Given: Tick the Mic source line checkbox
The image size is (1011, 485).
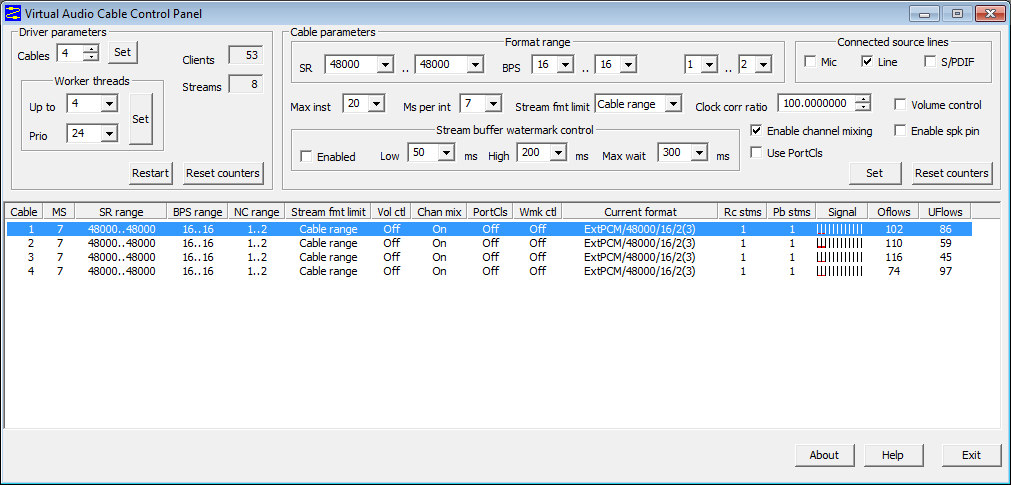Looking at the screenshot, I should point(810,62).
